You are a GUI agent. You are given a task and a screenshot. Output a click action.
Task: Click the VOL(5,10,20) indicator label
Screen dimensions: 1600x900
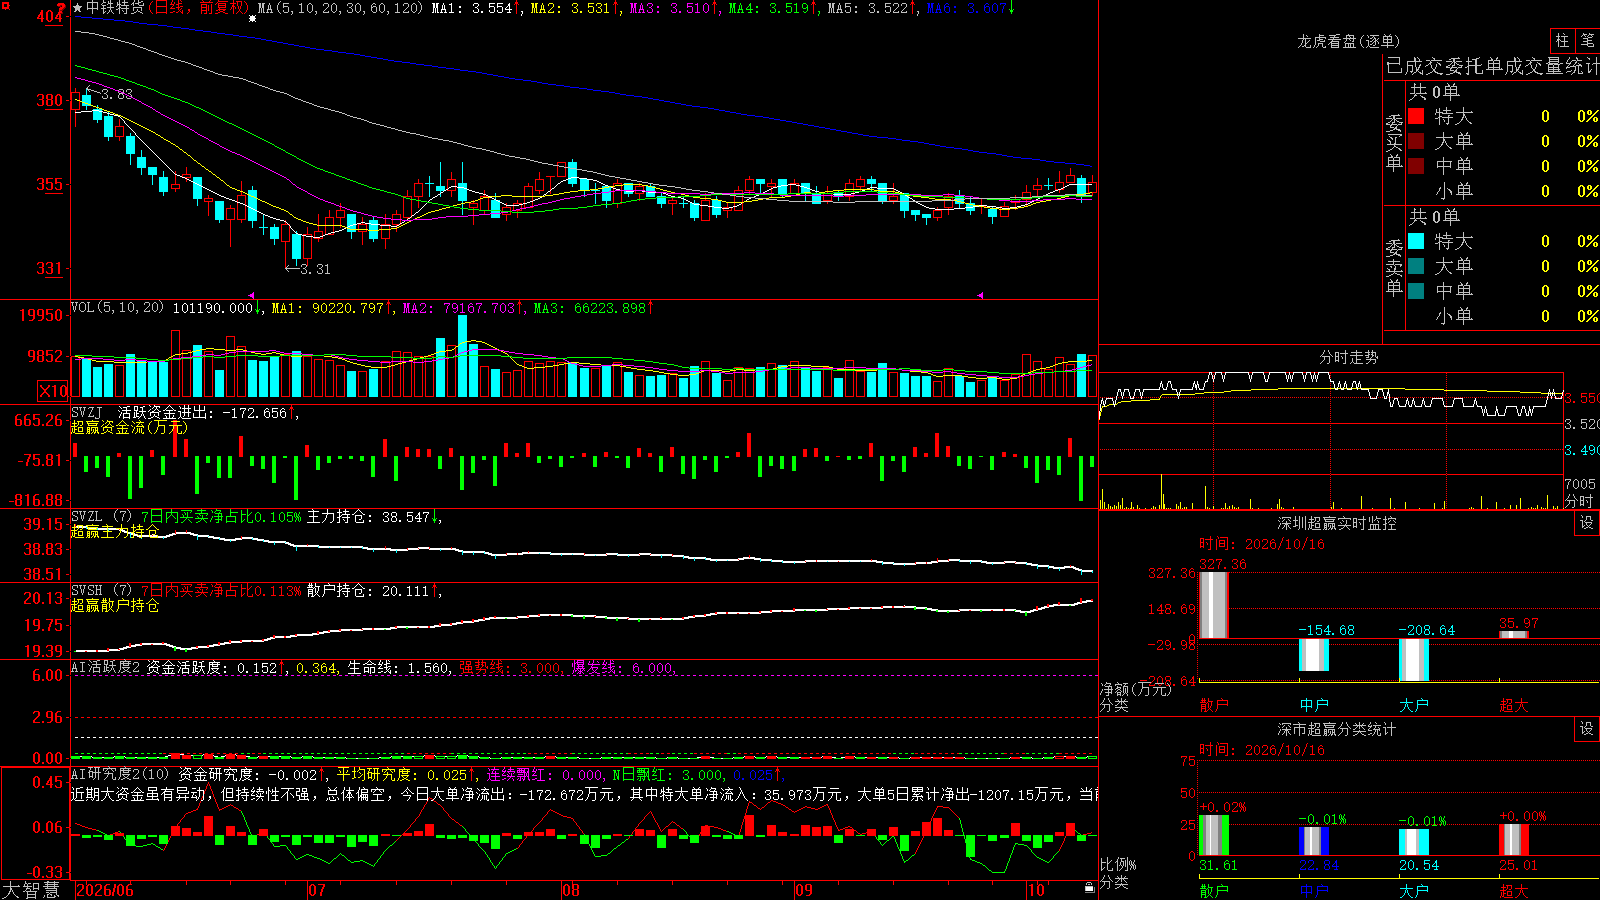(x=117, y=308)
